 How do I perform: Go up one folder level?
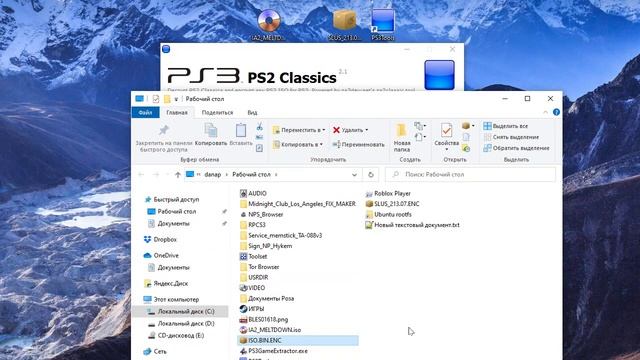pos(178,175)
